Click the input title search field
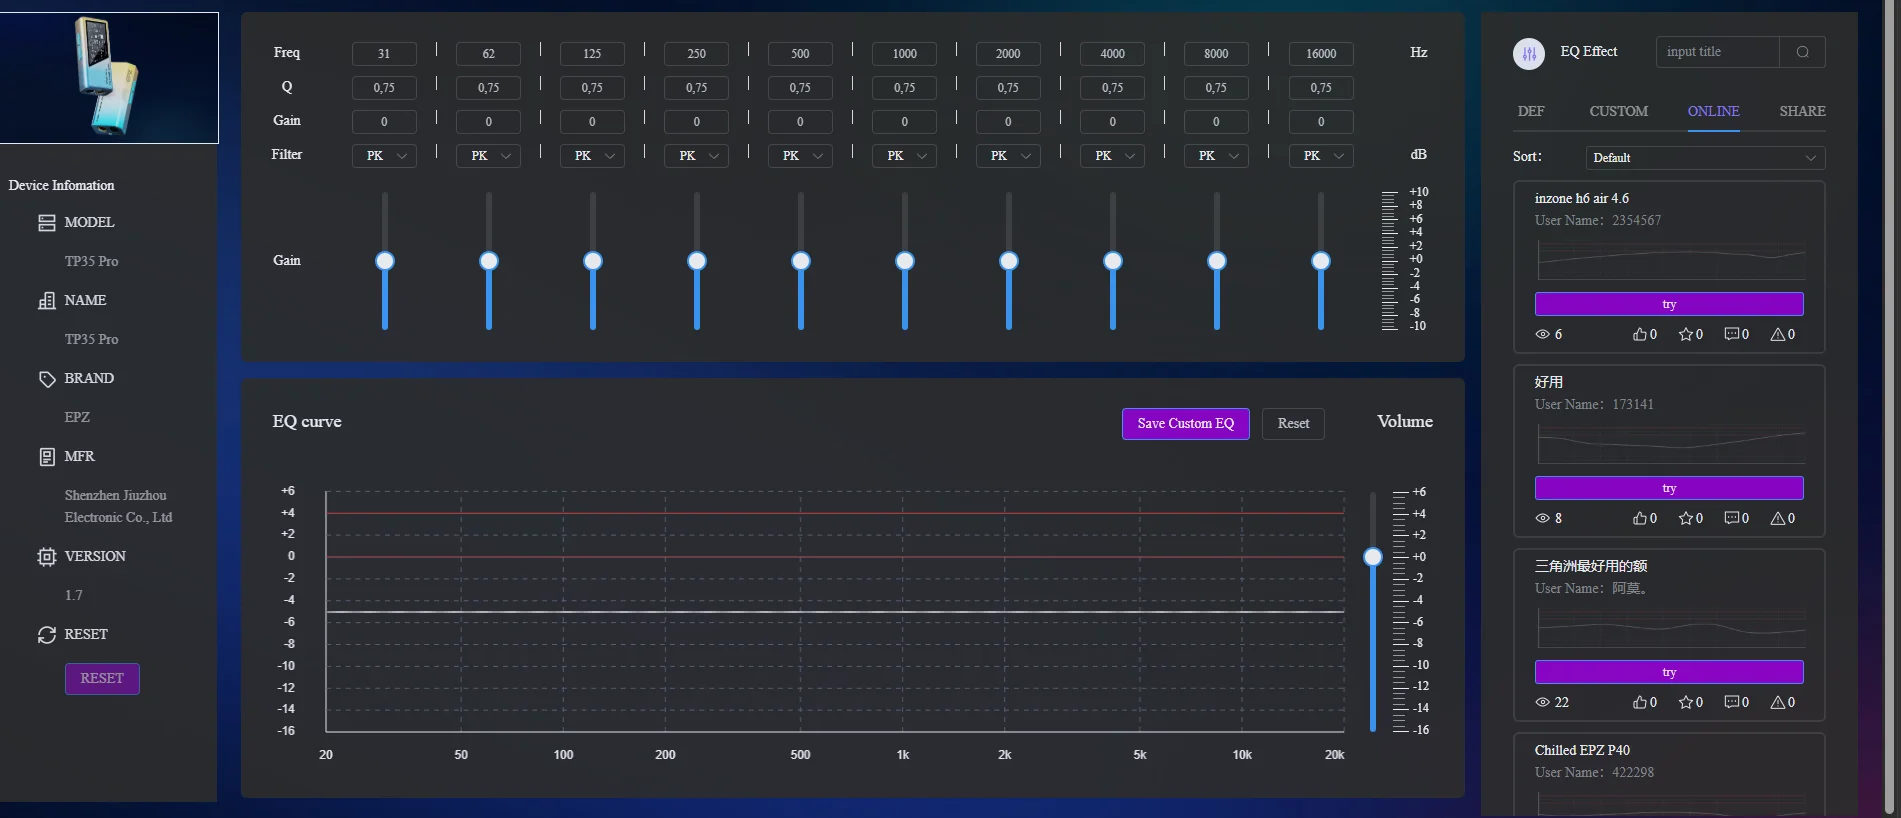This screenshot has height=818, width=1901. pyautogui.click(x=1718, y=52)
